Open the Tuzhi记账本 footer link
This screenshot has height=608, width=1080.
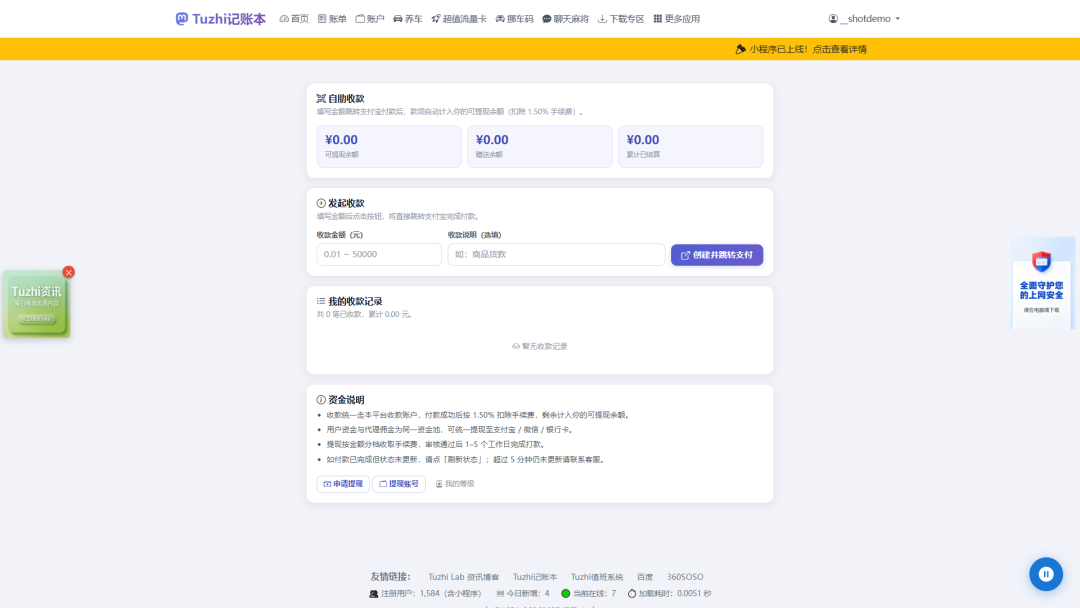(534, 576)
